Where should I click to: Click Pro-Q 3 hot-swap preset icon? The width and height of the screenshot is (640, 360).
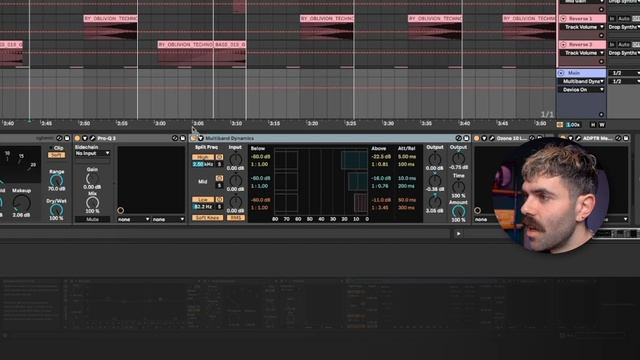tap(175, 138)
